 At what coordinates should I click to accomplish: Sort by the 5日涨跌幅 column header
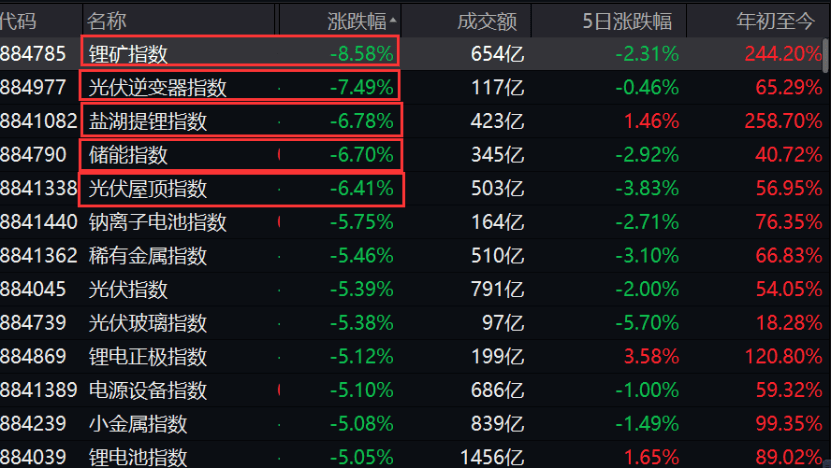(x=627, y=21)
